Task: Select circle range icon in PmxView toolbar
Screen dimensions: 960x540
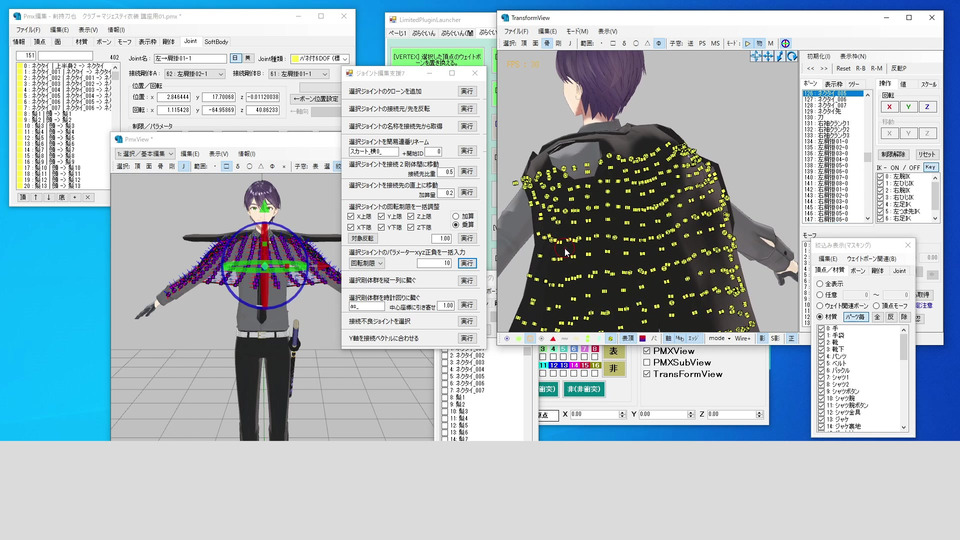Action: (x=249, y=166)
